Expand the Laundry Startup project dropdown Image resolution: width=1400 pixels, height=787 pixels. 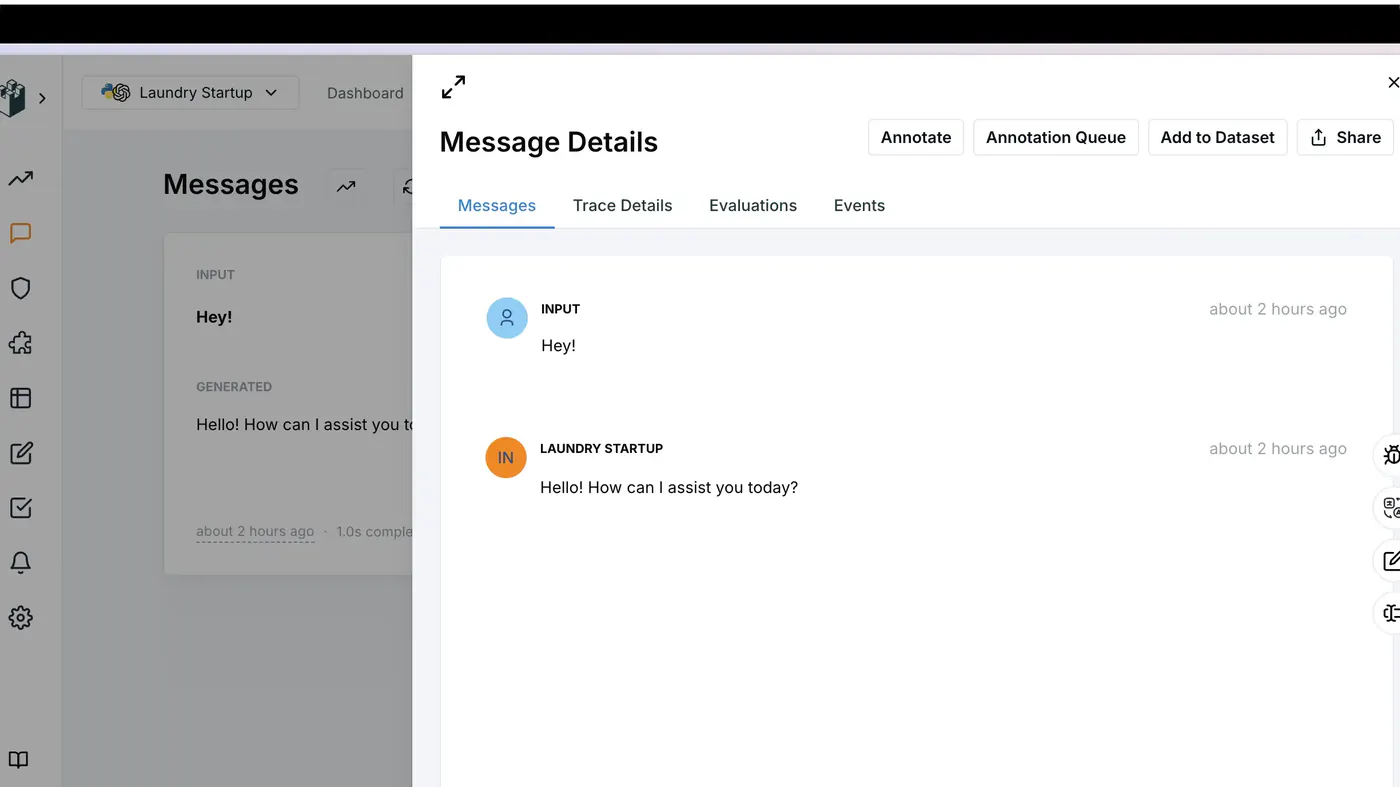(x=190, y=93)
